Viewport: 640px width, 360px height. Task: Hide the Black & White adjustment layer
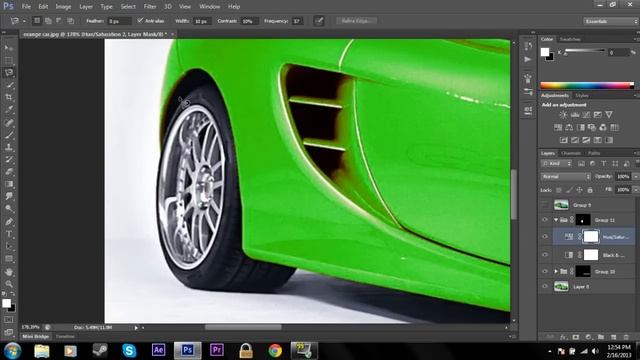coord(545,255)
